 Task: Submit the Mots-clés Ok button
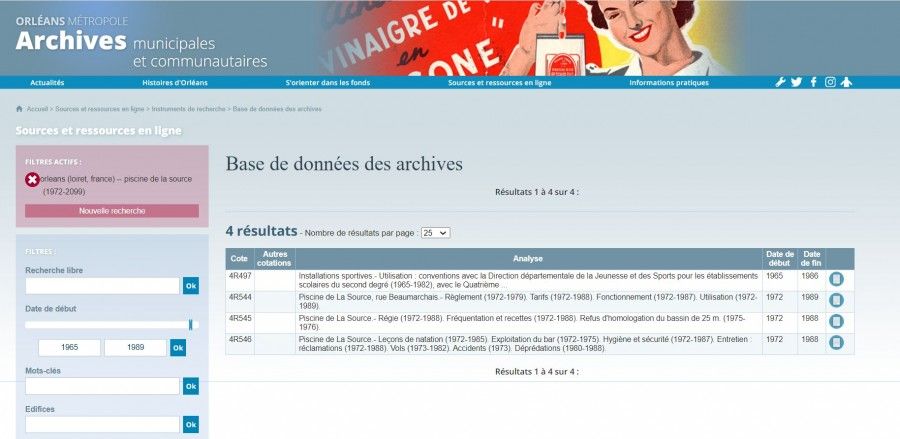[191, 386]
